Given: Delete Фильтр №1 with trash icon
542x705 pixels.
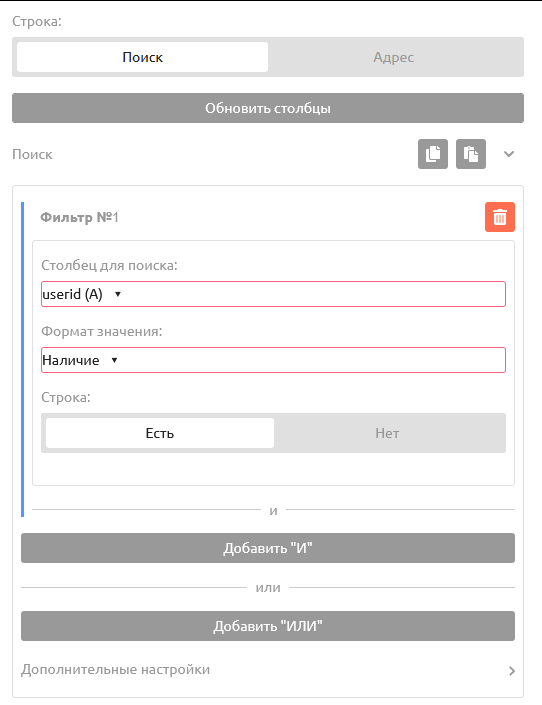Looking at the screenshot, I should [x=500, y=217].
